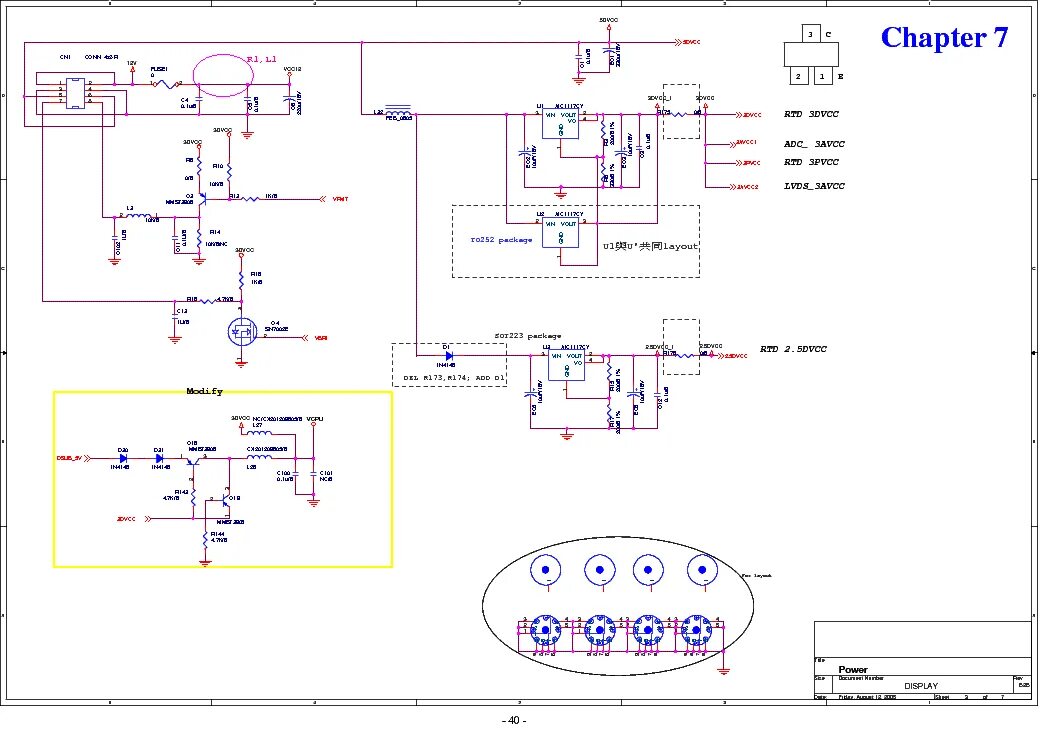This screenshot has width=1053, height=744.
Task: Select the C101 capacitor symbol
Action: click(x=314, y=473)
